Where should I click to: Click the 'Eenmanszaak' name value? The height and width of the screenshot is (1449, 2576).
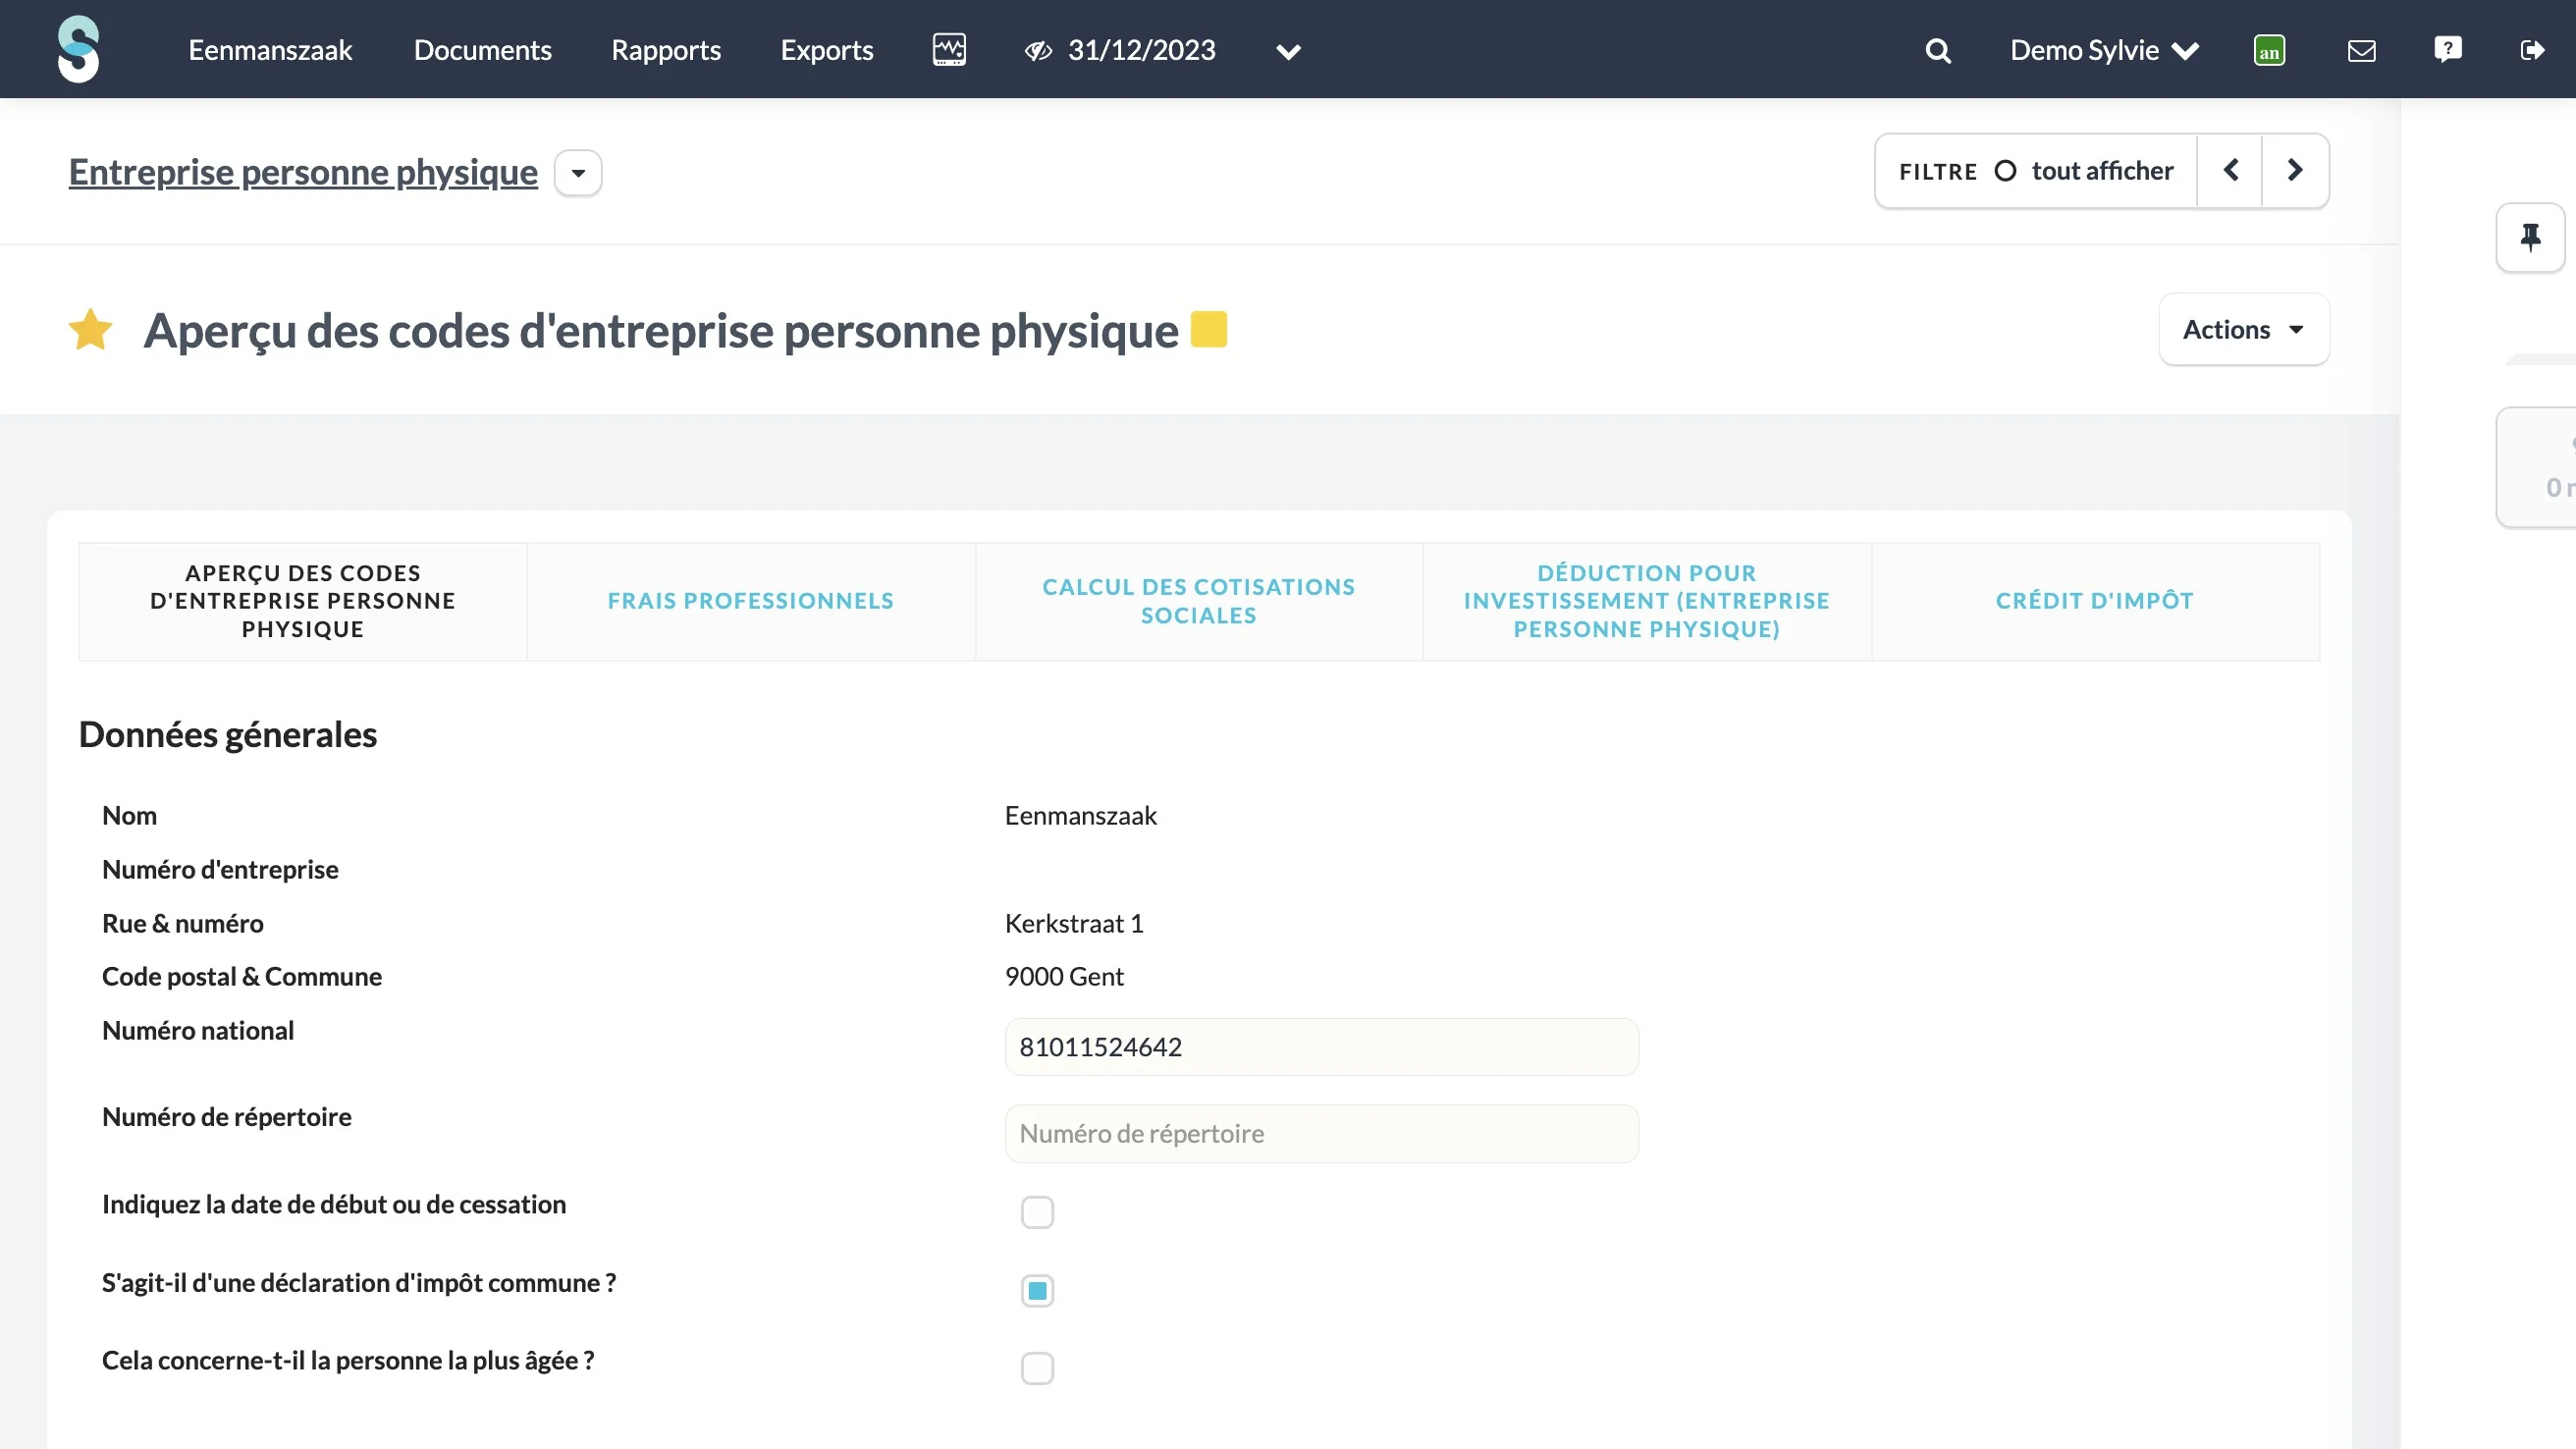[1080, 815]
